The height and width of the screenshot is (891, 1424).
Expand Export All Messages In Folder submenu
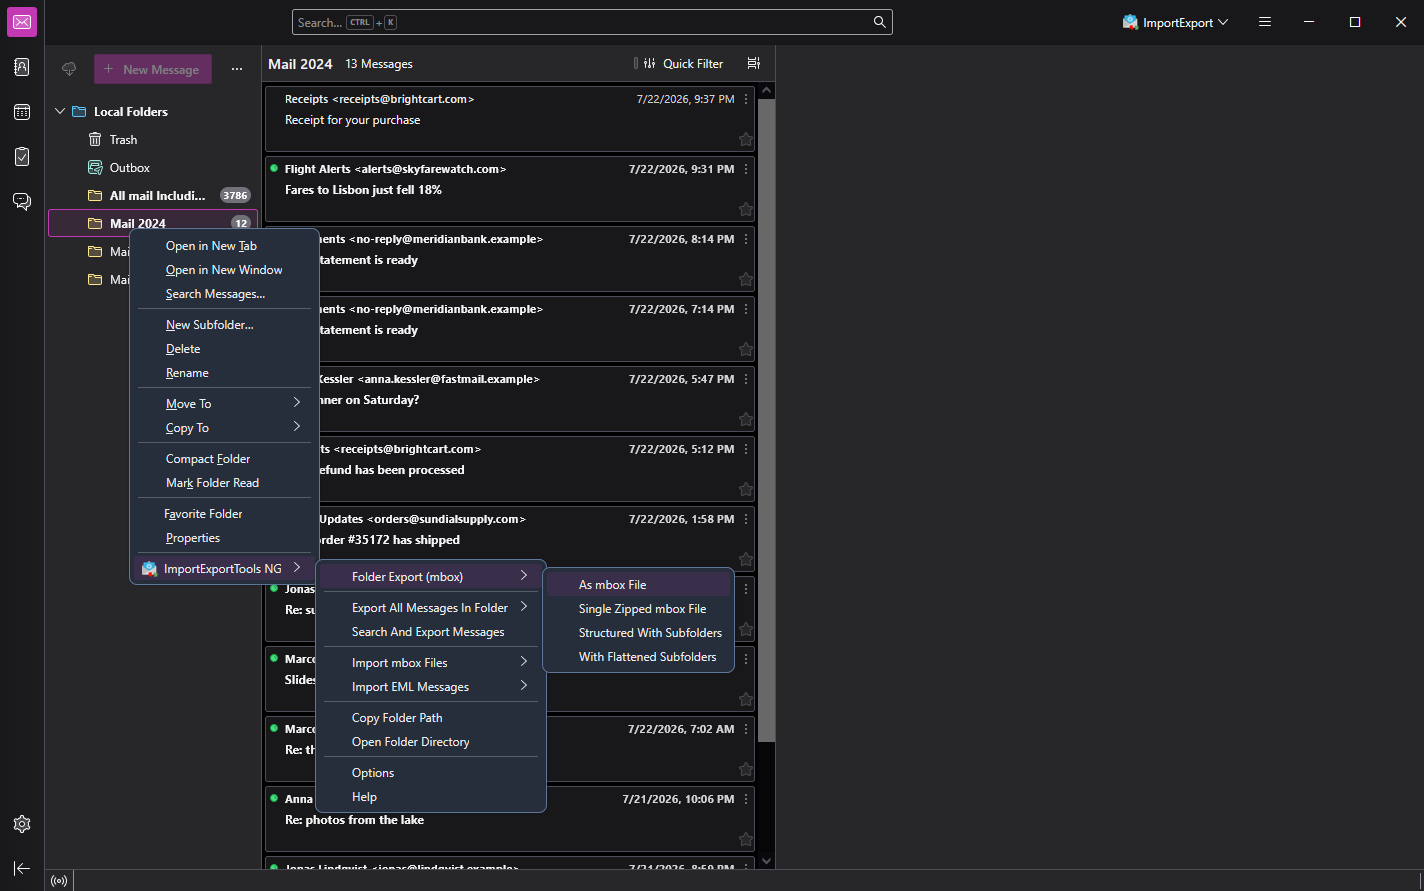click(x=430, y=607)
